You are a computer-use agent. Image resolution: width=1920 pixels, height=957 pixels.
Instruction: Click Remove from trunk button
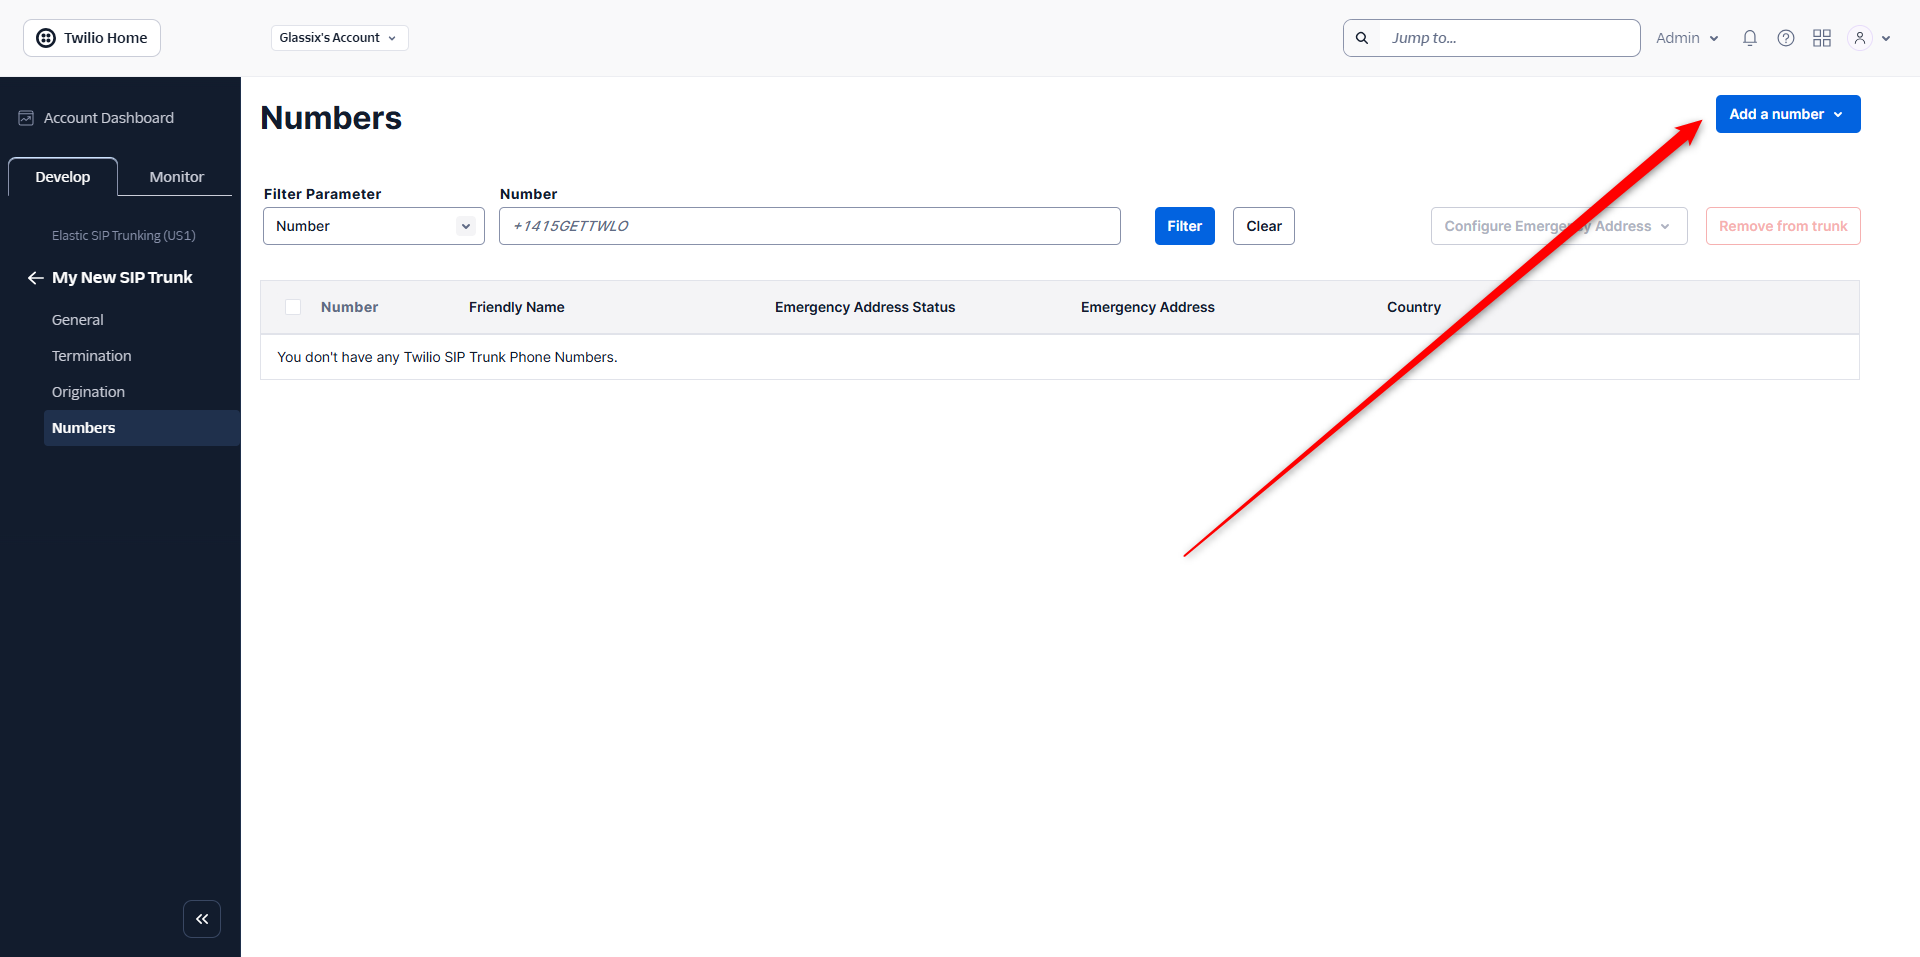tap(1783, 226)
